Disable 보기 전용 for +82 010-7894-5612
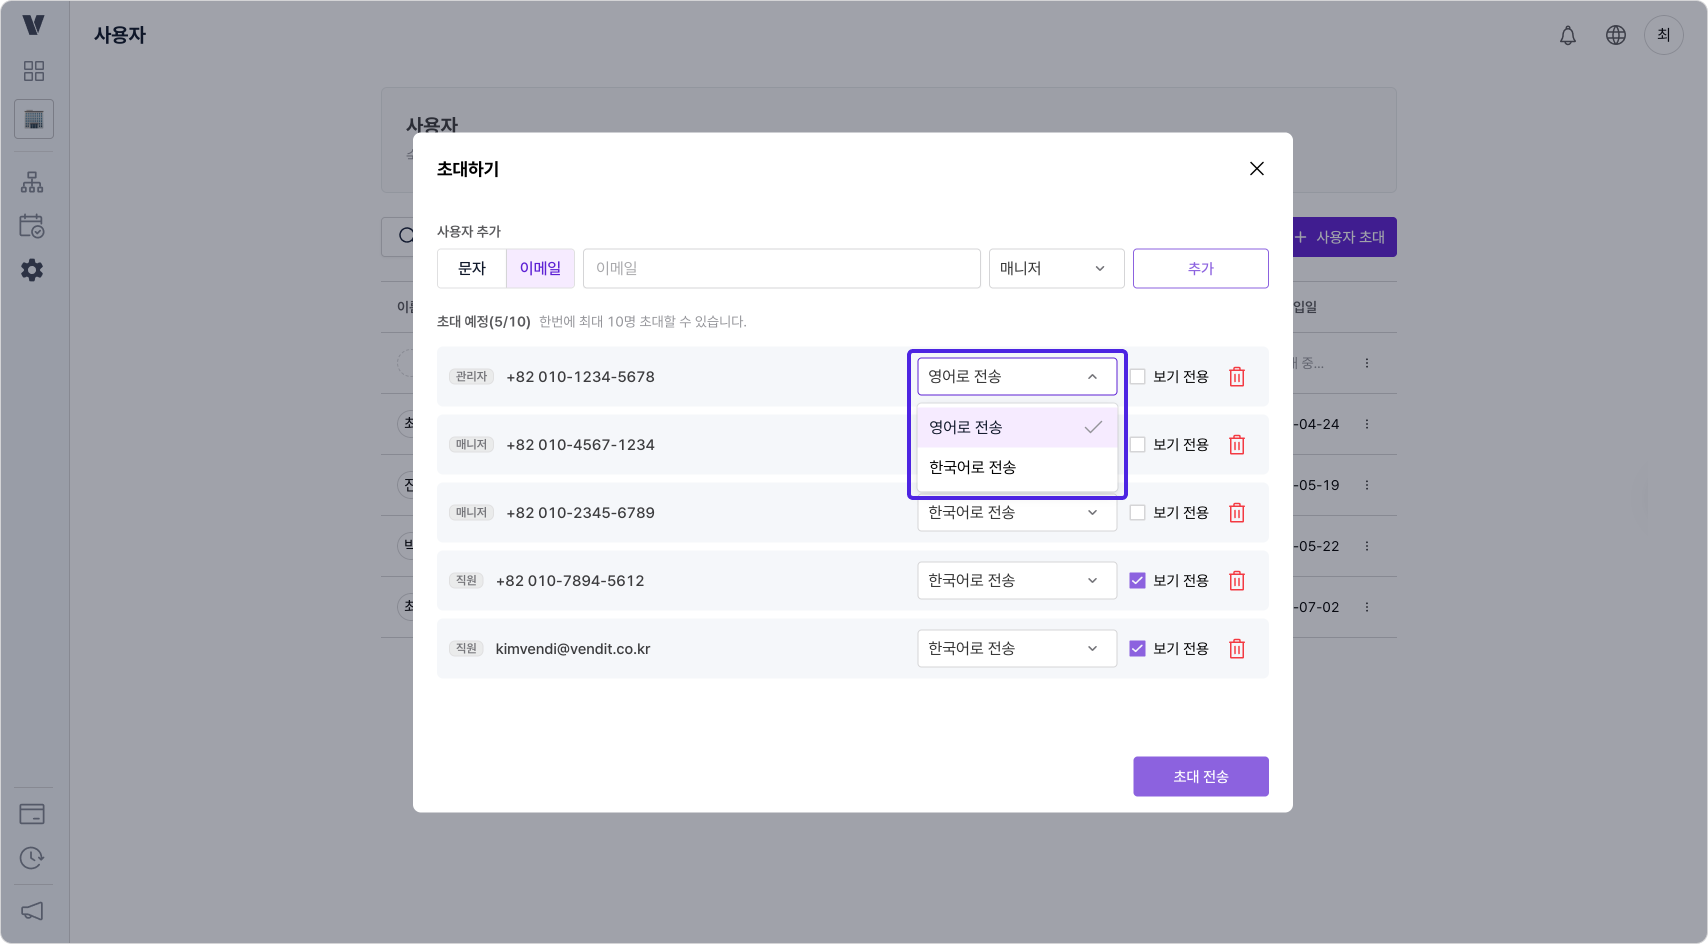This screenshot has width=1708, height=944. 1137,580
